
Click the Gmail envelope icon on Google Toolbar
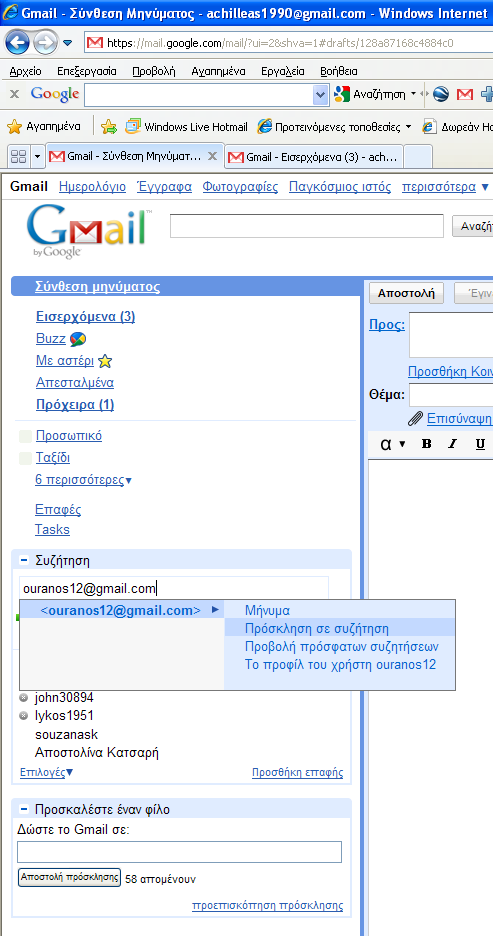pos(465,94)
